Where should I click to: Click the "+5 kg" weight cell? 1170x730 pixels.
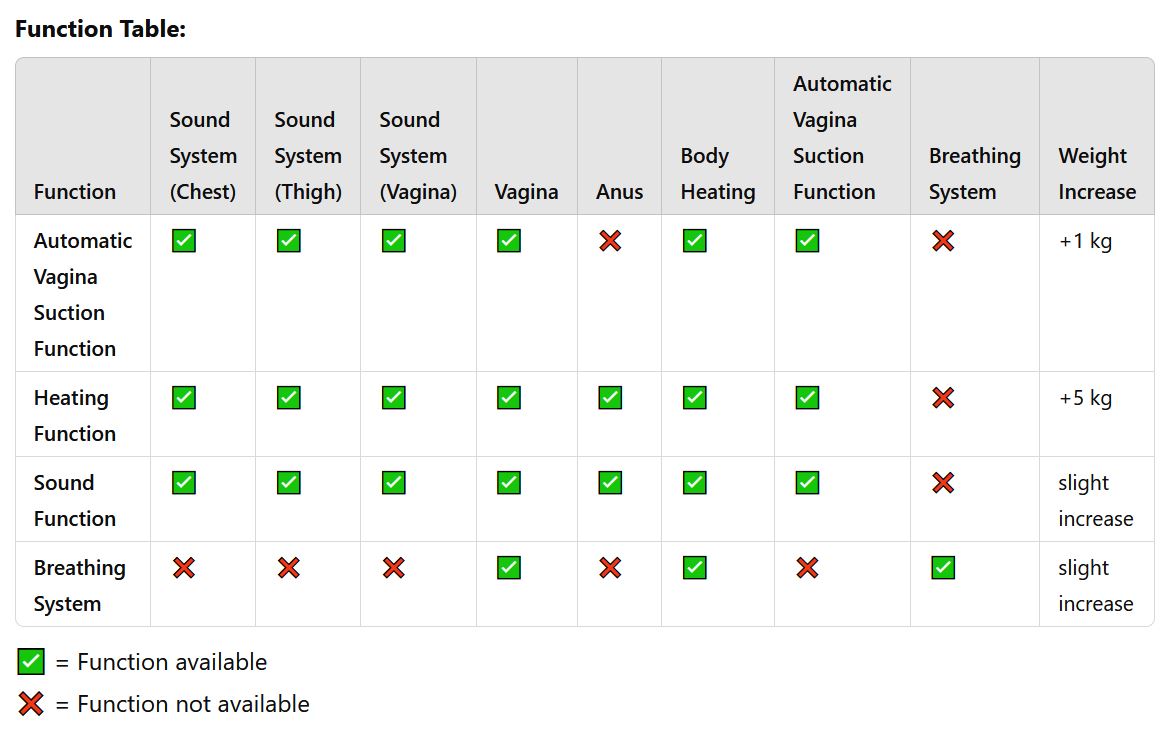(1085, 398)
